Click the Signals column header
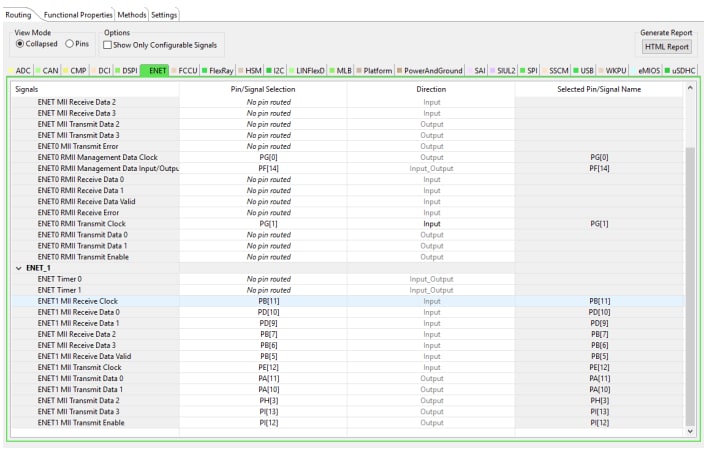The image size is (706, 449). [94, 90]
